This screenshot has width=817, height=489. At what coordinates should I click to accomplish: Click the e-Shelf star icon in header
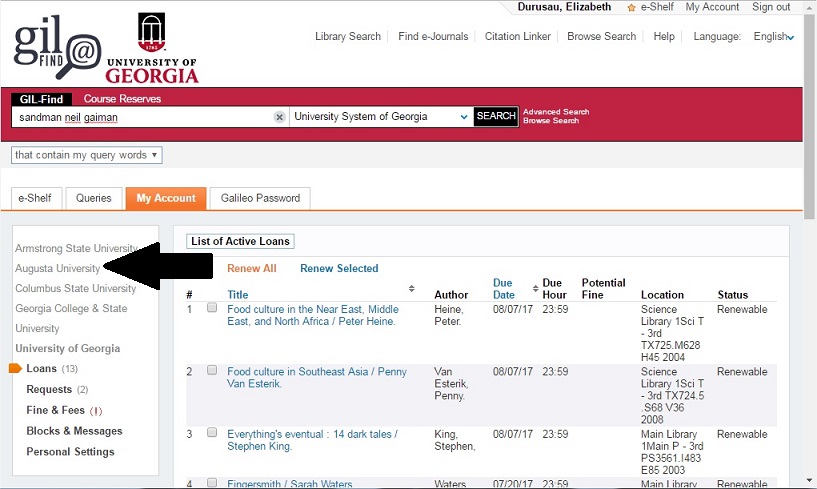[631, 8]
